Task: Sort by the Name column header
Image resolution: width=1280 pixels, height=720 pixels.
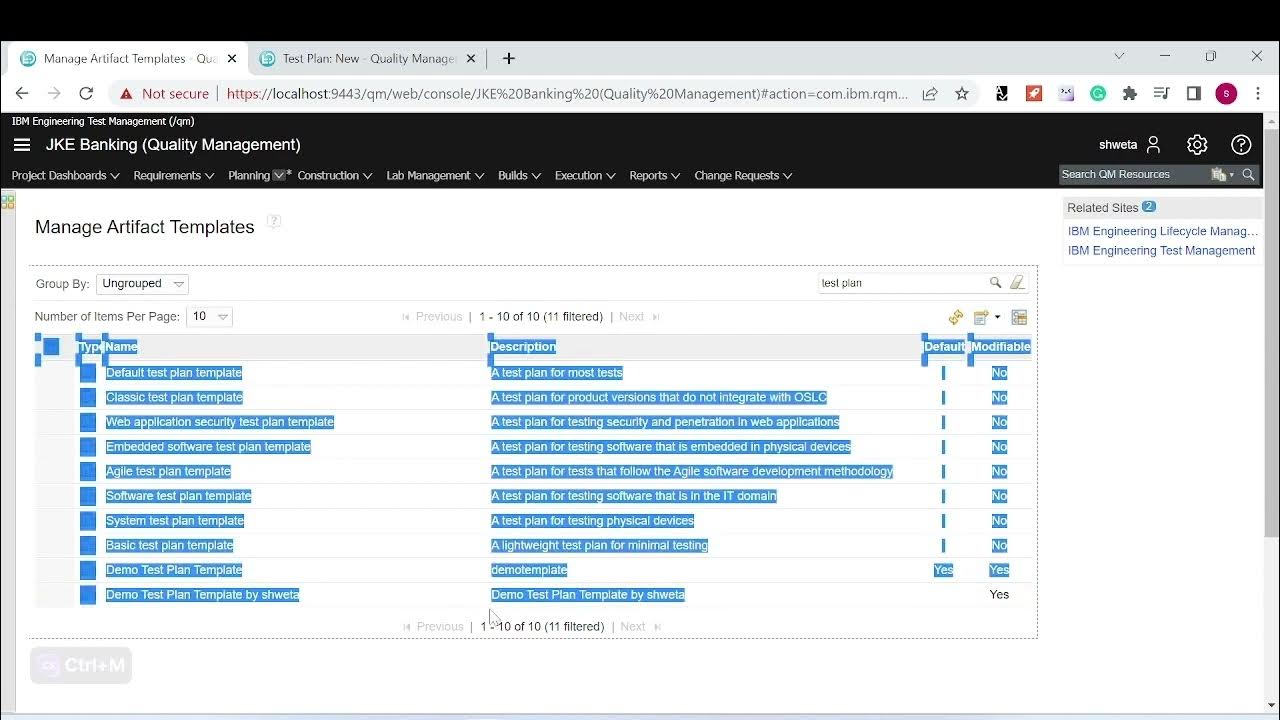Action: click(121, 347)
